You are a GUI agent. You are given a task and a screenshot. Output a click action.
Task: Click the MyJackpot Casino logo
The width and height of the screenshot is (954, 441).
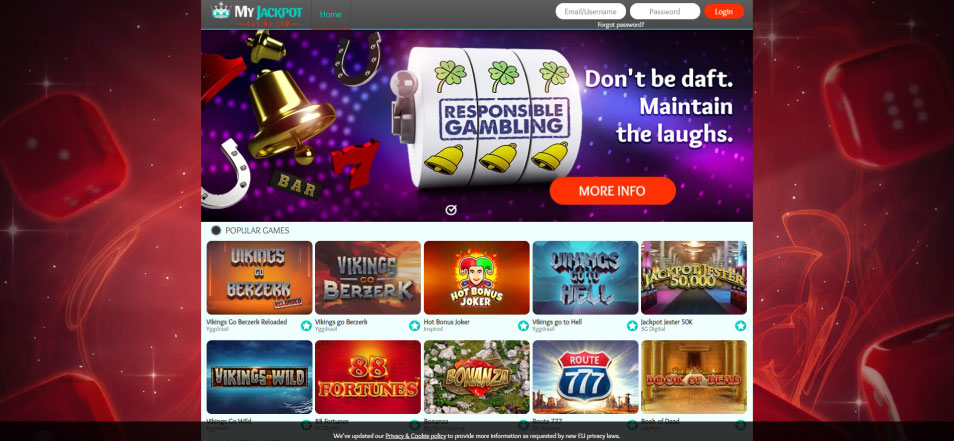tap(257, 14)
